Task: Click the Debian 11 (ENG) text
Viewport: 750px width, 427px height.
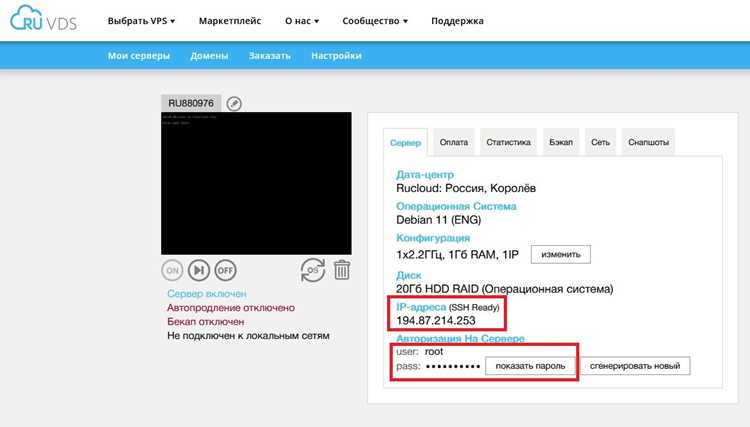Action: click(x=439, y=220)
